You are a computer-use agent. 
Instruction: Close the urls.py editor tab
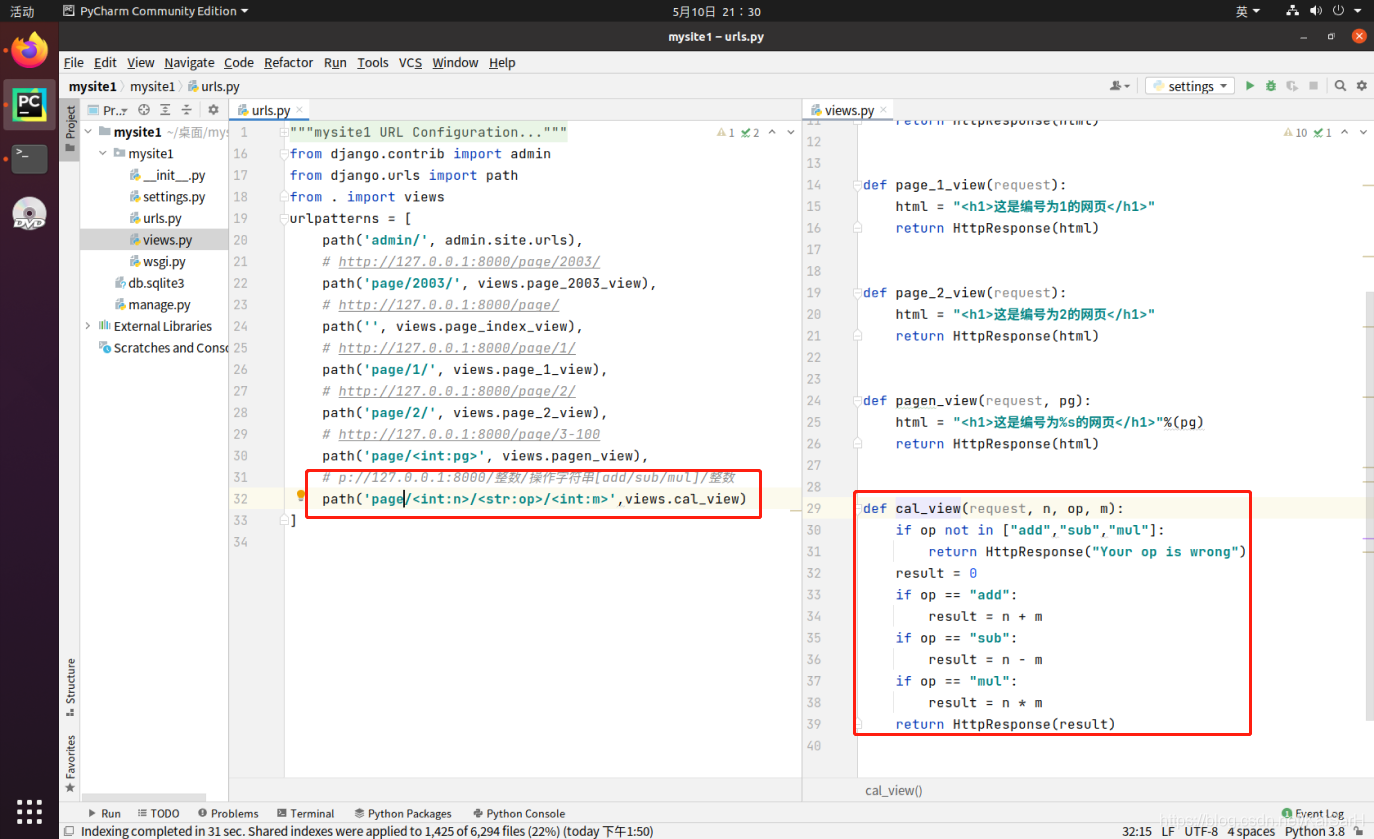[299, 111]
